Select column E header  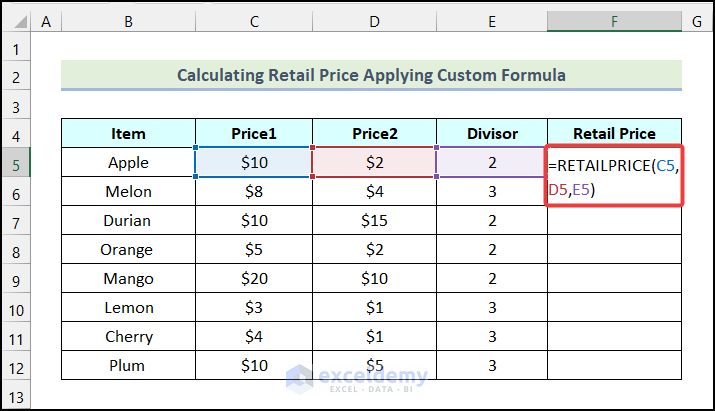(x=492, y=21)
